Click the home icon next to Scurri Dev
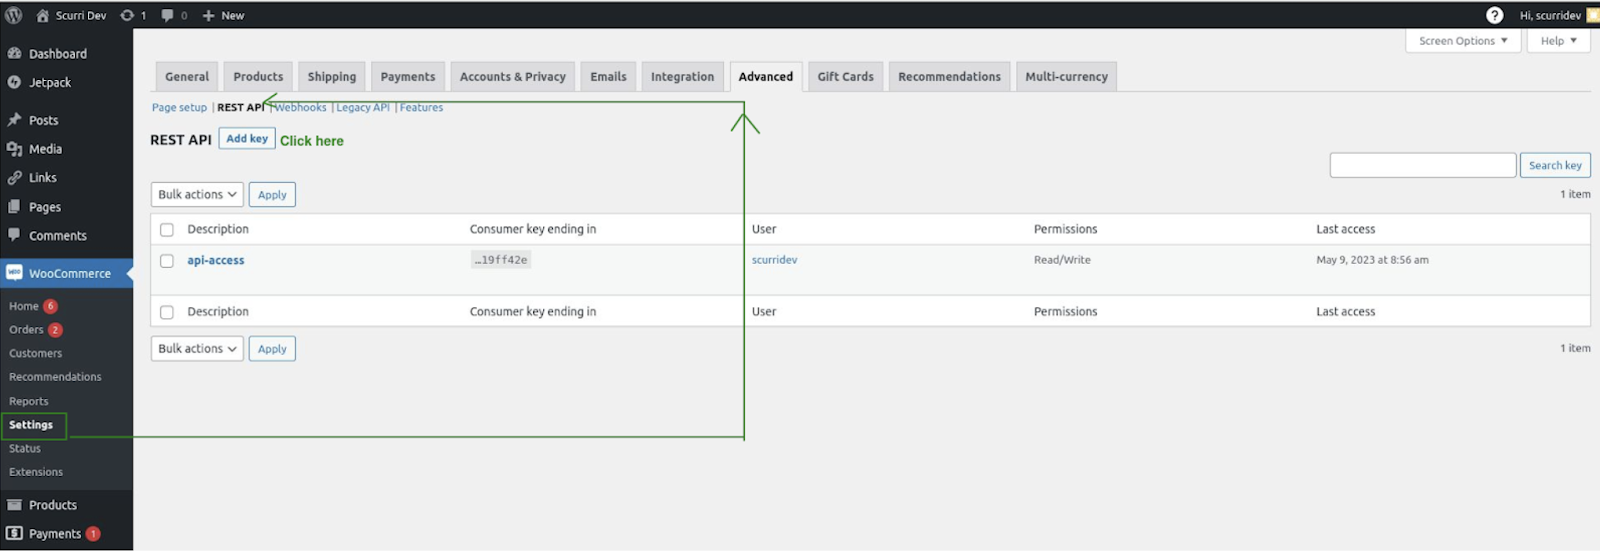 [x=42, y=15]
